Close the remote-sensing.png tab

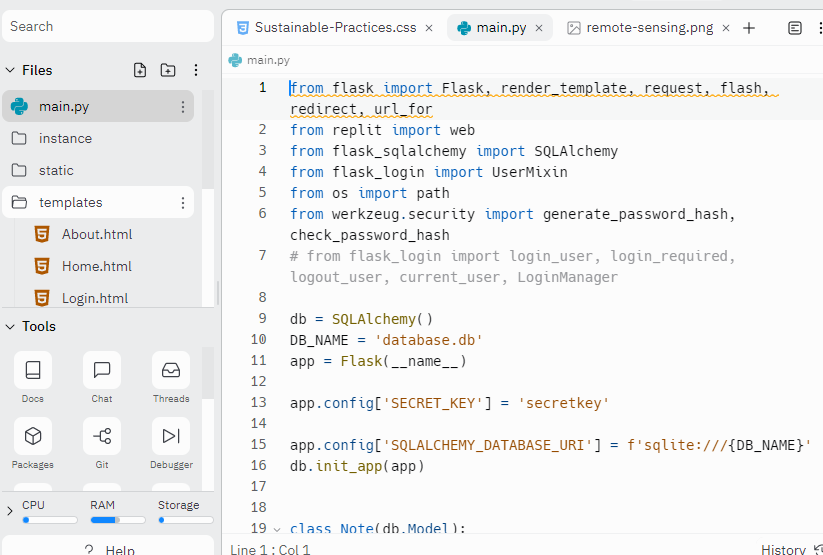726,28
